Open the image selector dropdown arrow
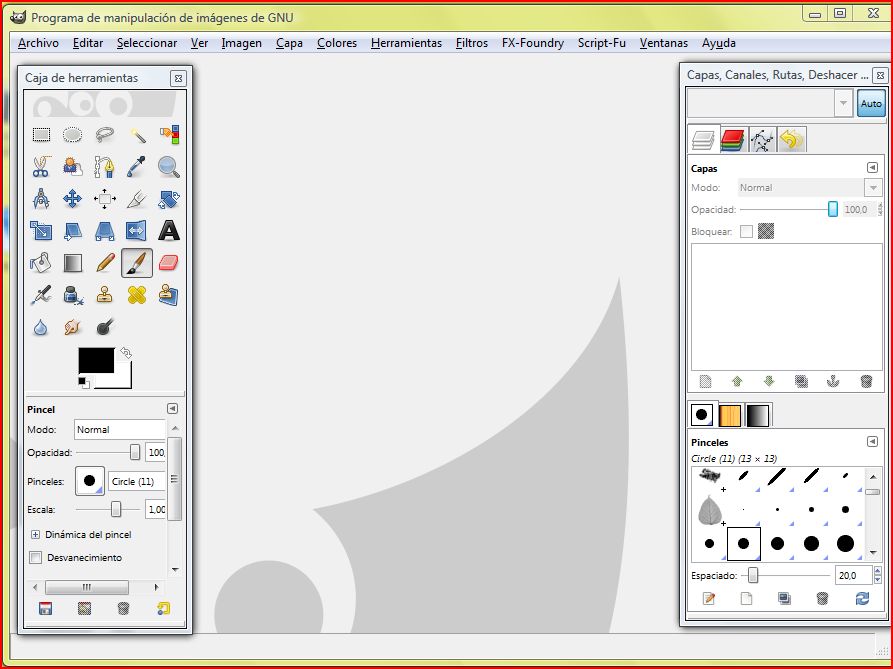This screenshot has width=893, height=669. click(843, 103)
